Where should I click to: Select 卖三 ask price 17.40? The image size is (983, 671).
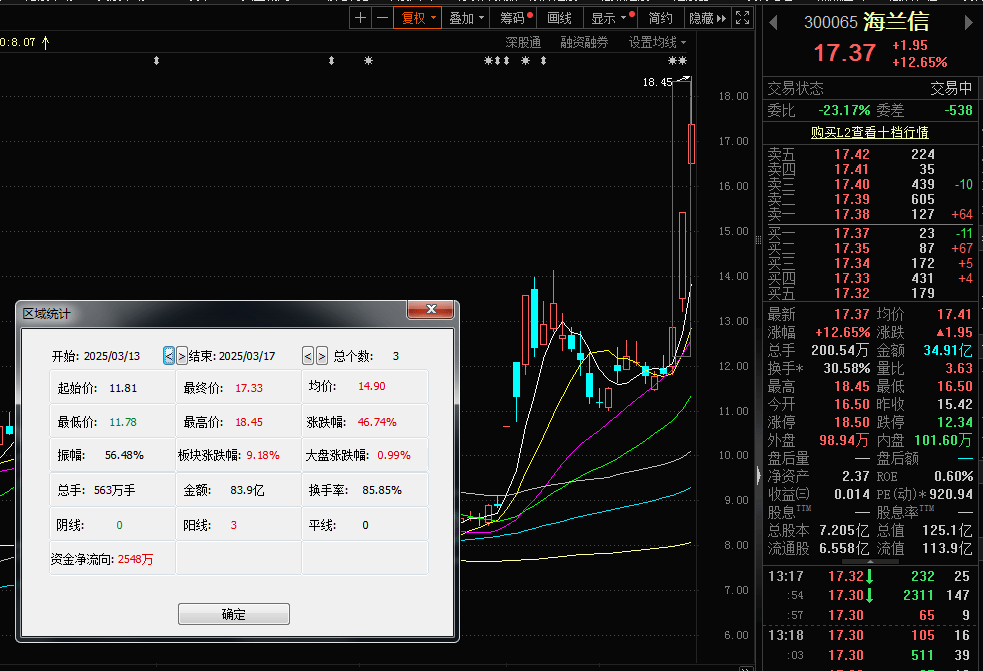click(851, 184)
